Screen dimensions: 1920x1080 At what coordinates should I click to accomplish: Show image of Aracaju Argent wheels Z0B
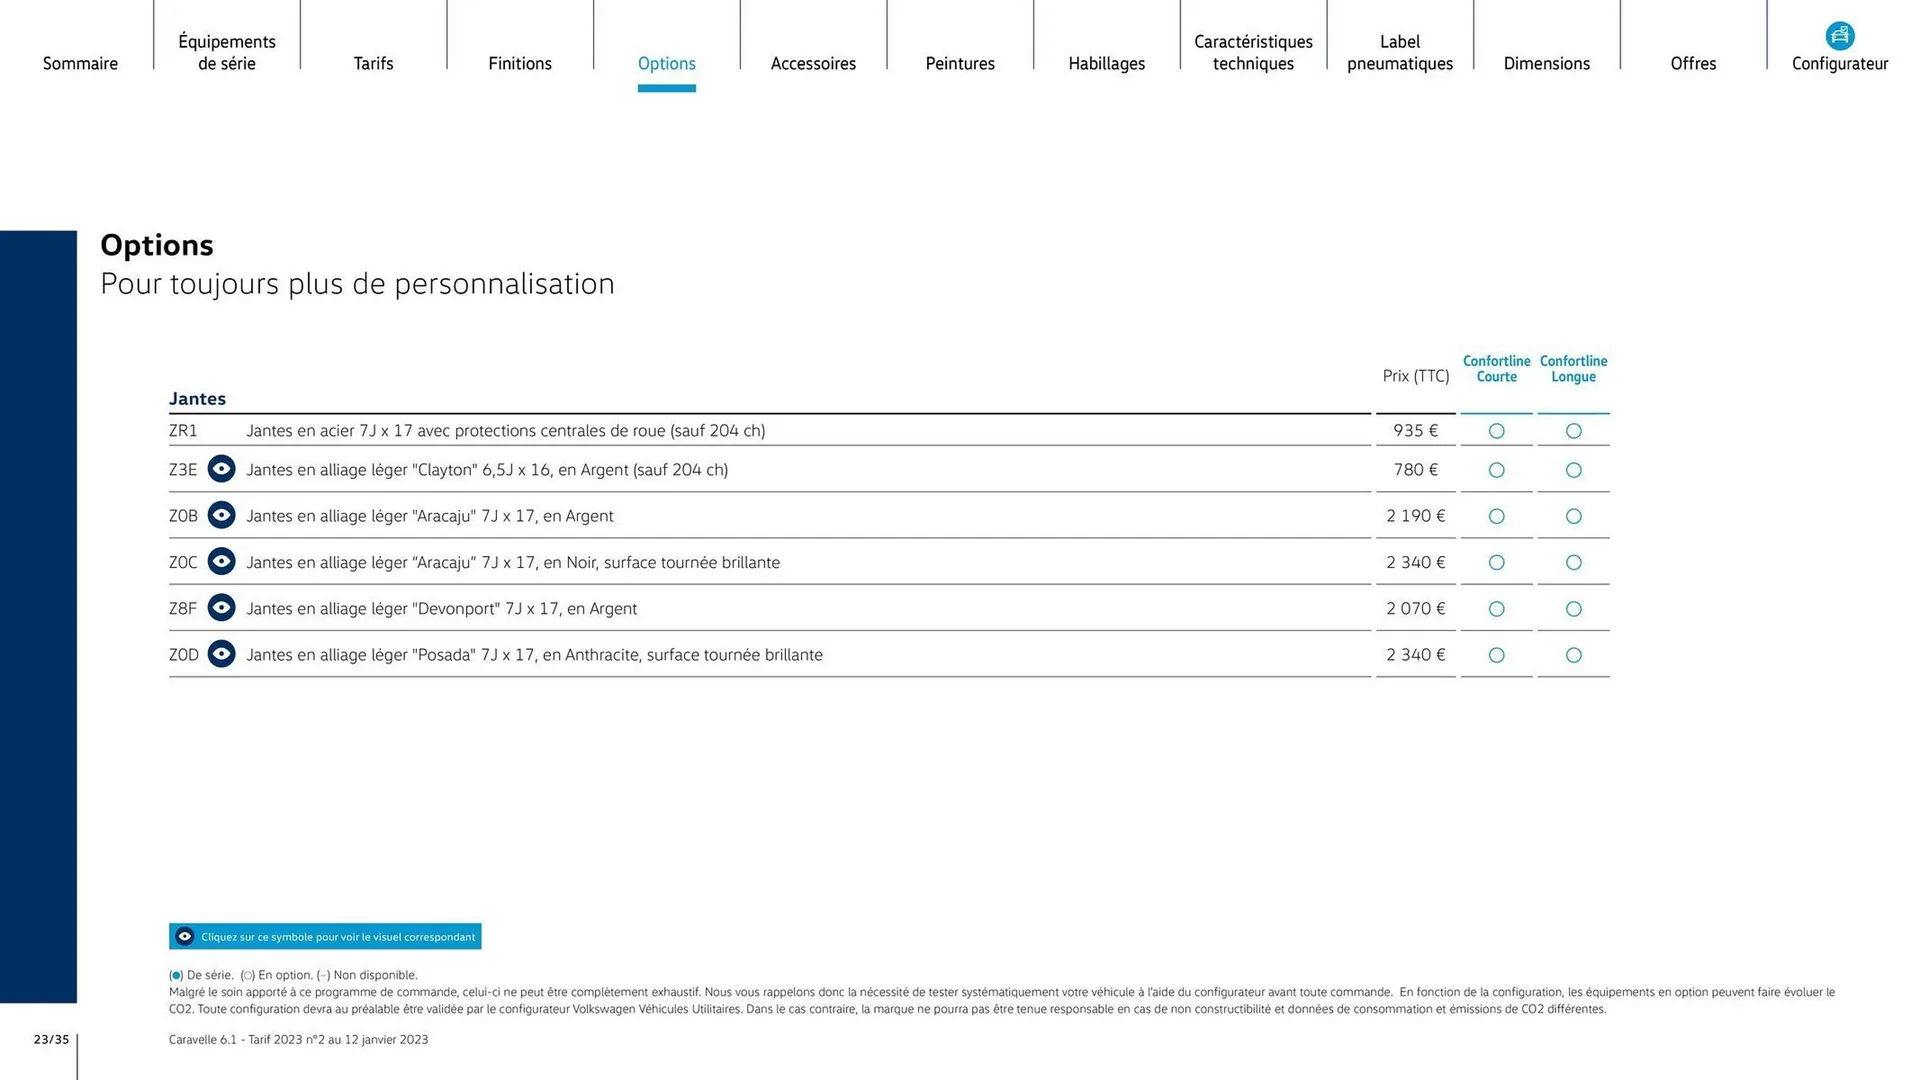coord(221,515)
